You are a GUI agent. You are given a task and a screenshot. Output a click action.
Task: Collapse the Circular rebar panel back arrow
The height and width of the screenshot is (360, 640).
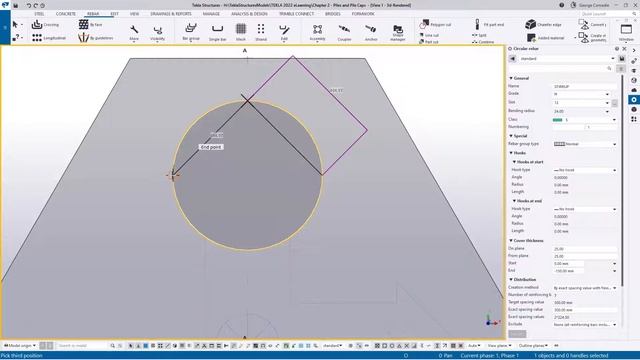coord(512,59)
